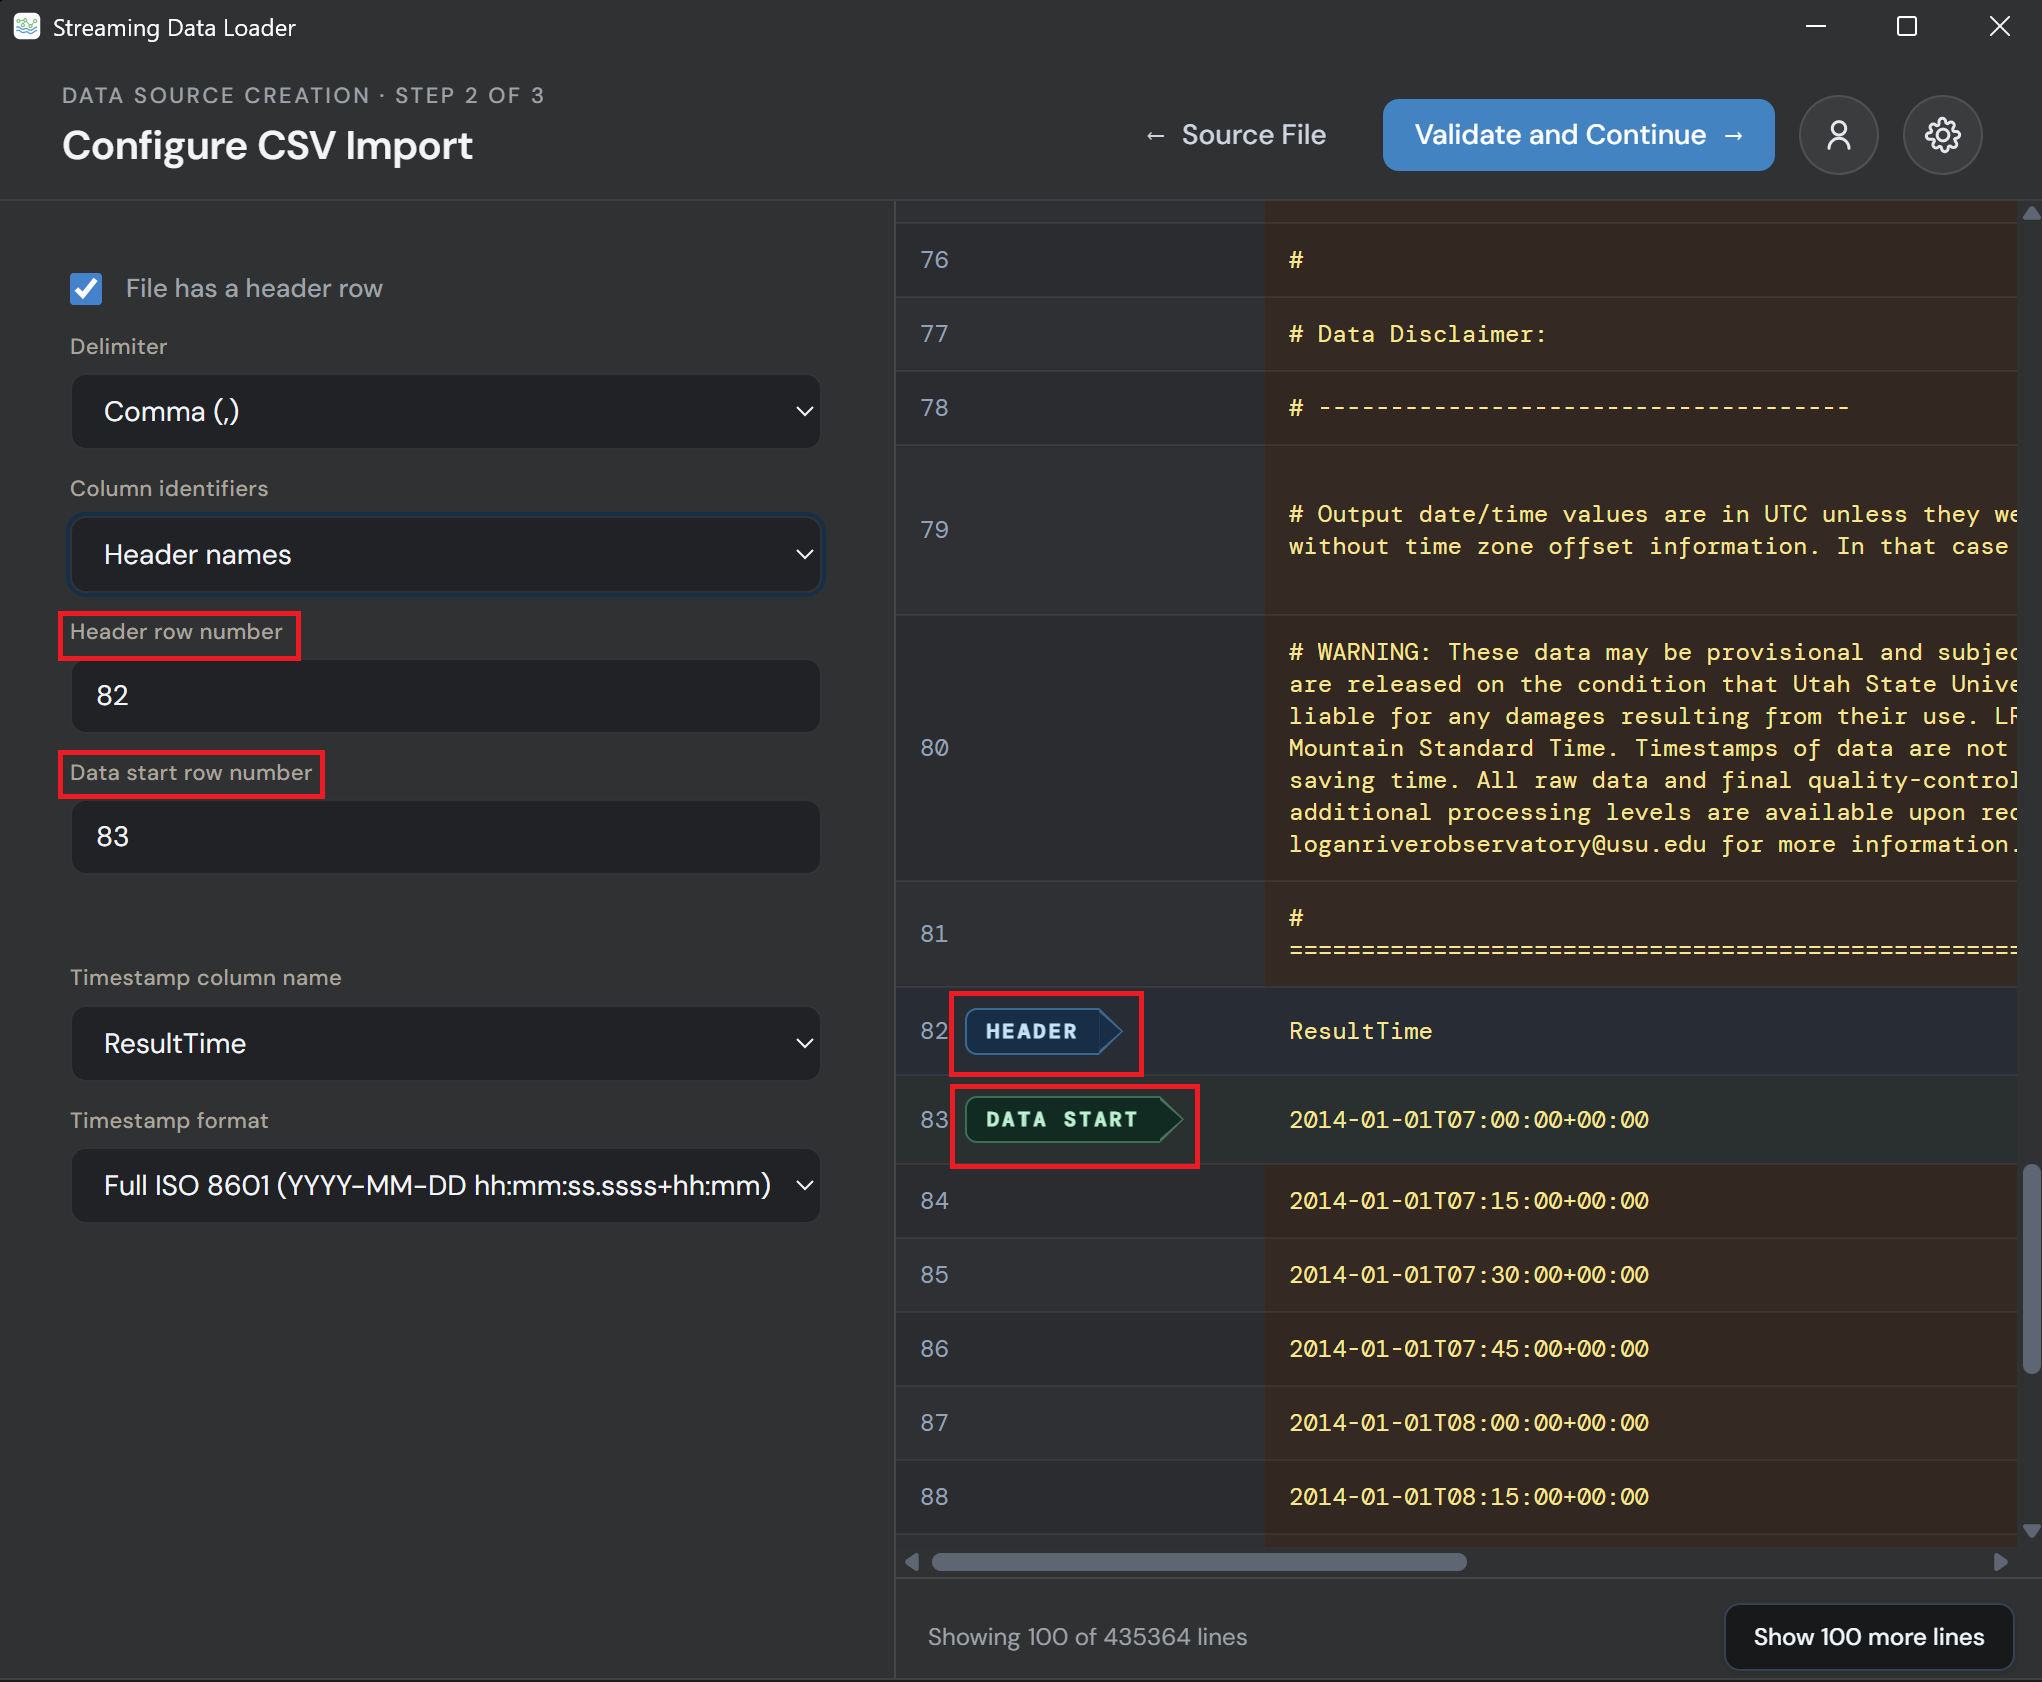Viewport: 2042px width, 1682px height.
Task: Click the vertical scrollbar thumb in preview
Action: [2031, 1268]
